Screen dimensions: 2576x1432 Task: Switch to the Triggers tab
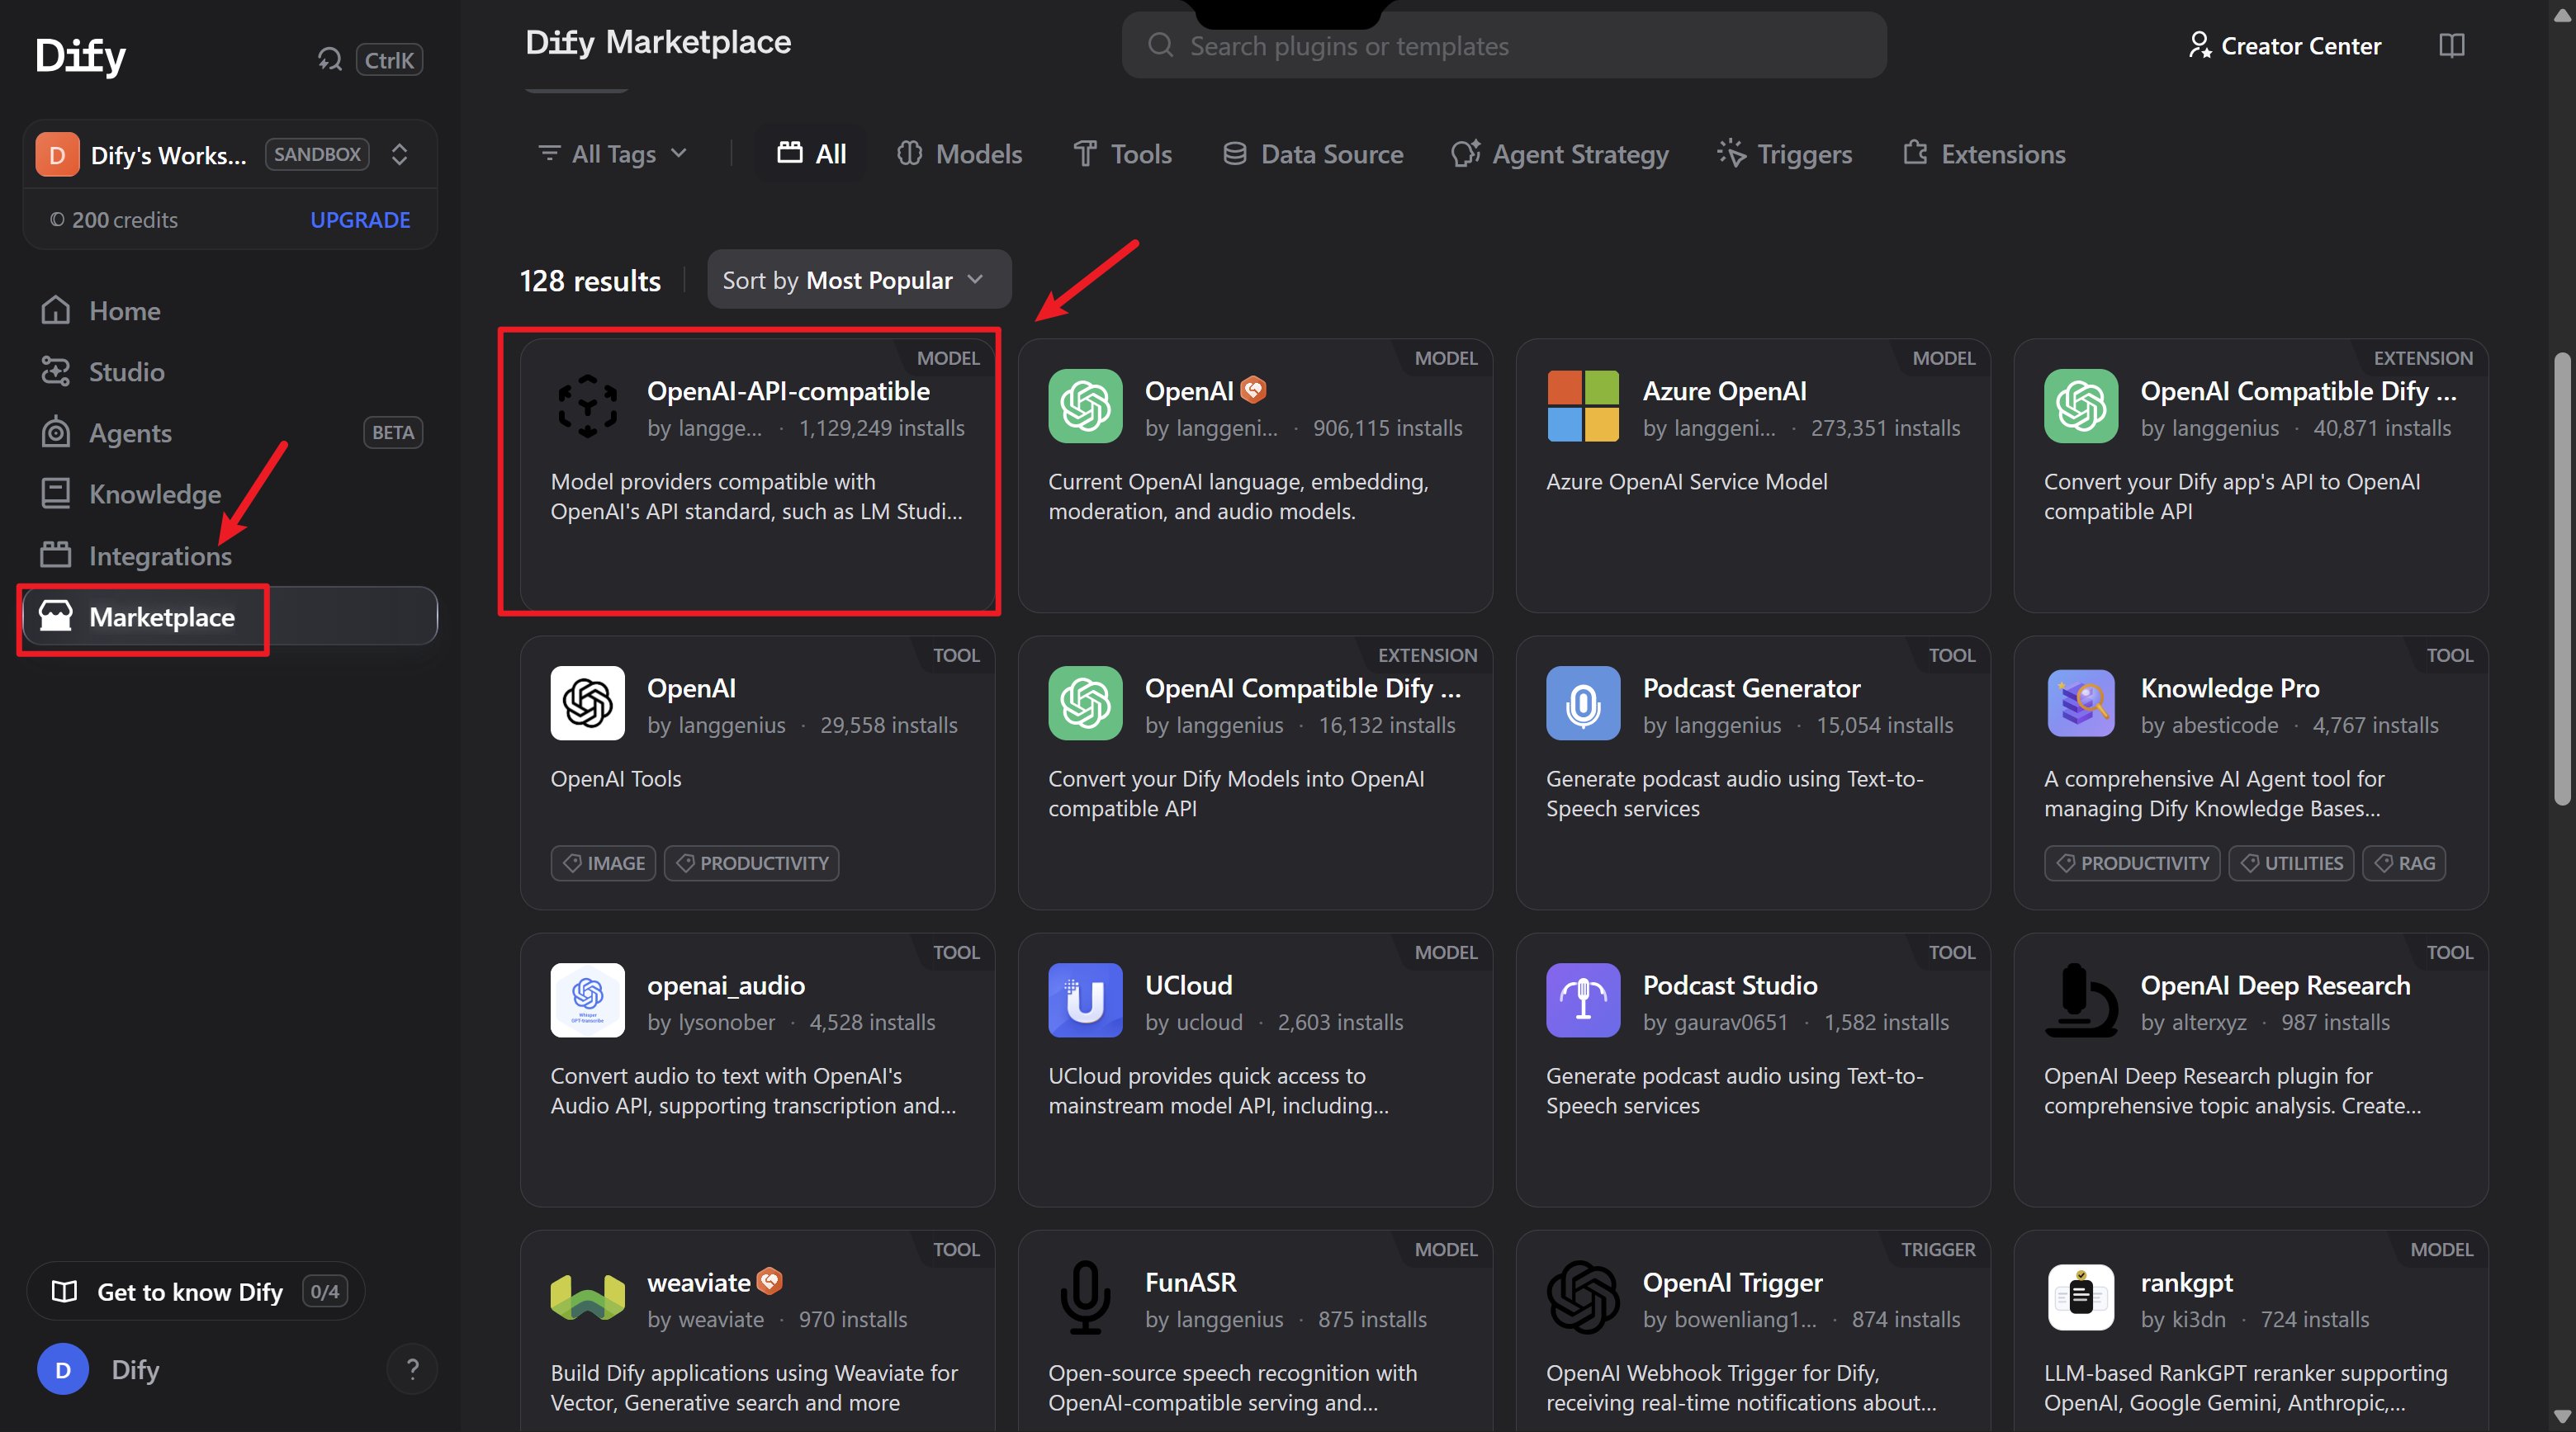(1785, 154)
